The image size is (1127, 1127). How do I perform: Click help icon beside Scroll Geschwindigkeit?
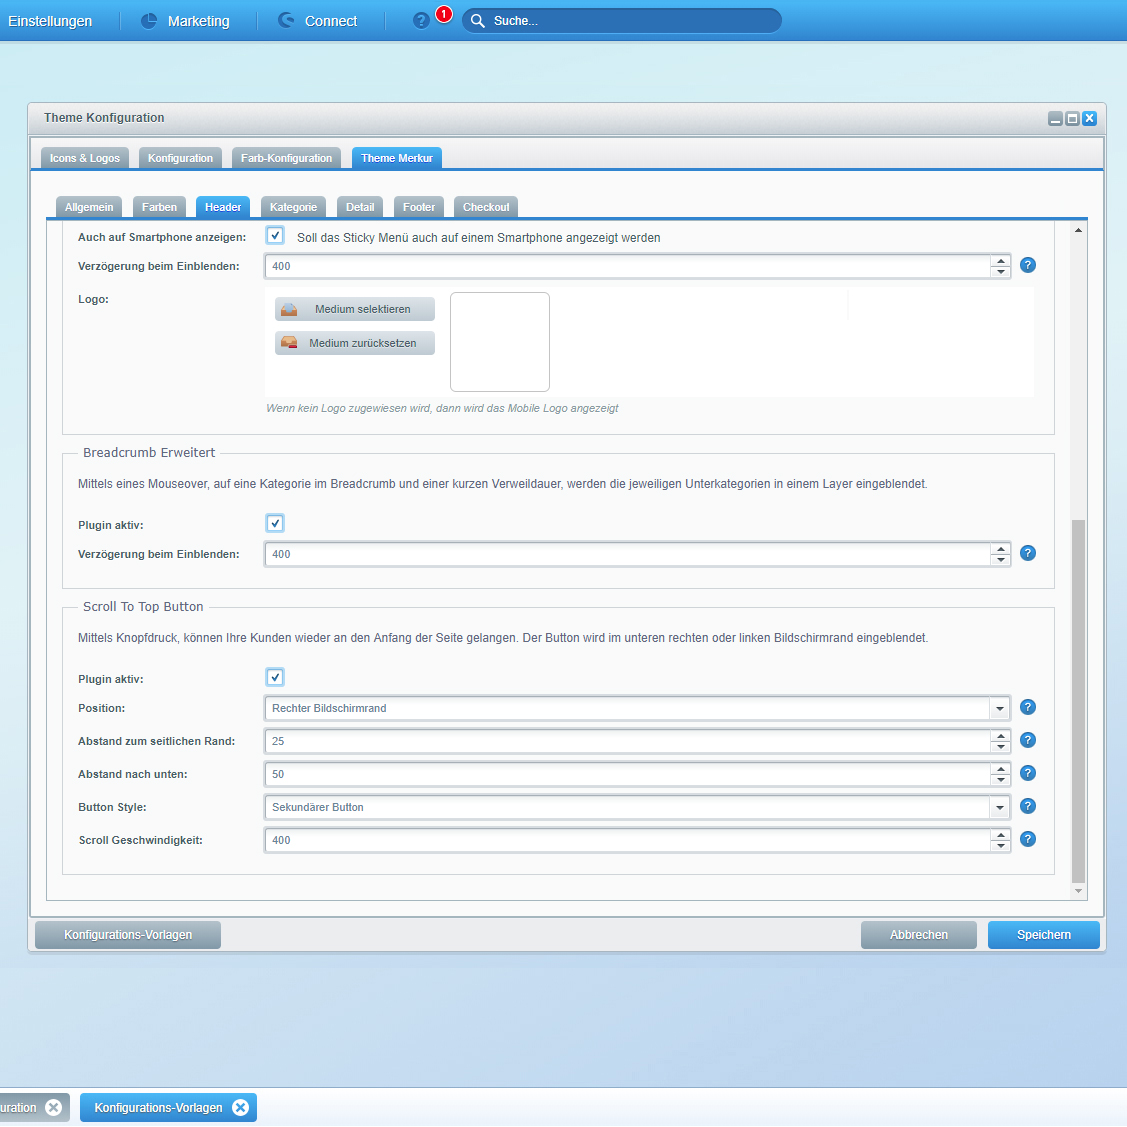[1028, 839]
